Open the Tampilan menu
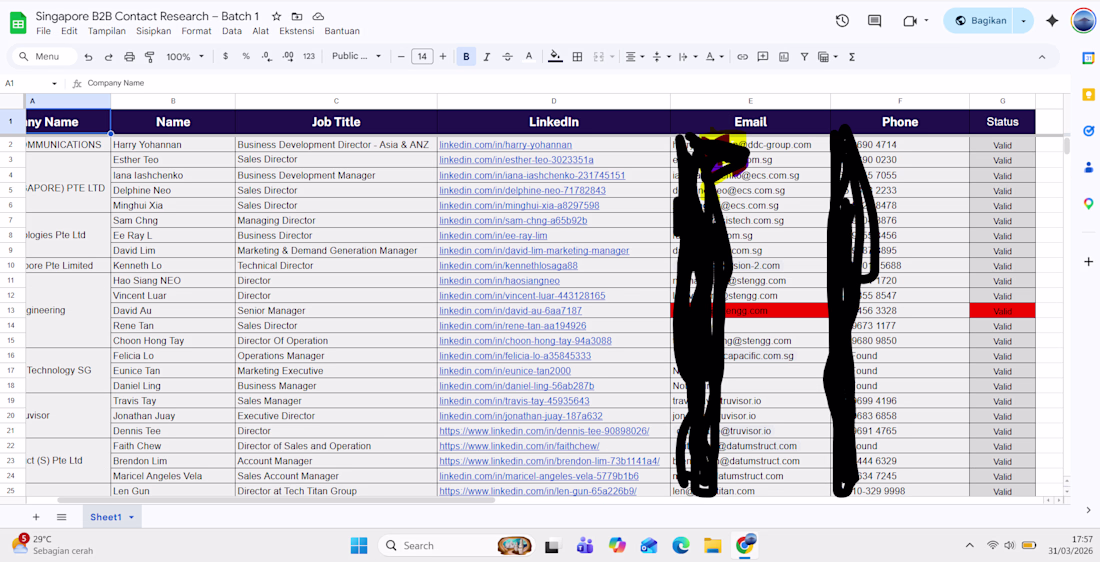The image size is (1100, 562). [107, 31]
